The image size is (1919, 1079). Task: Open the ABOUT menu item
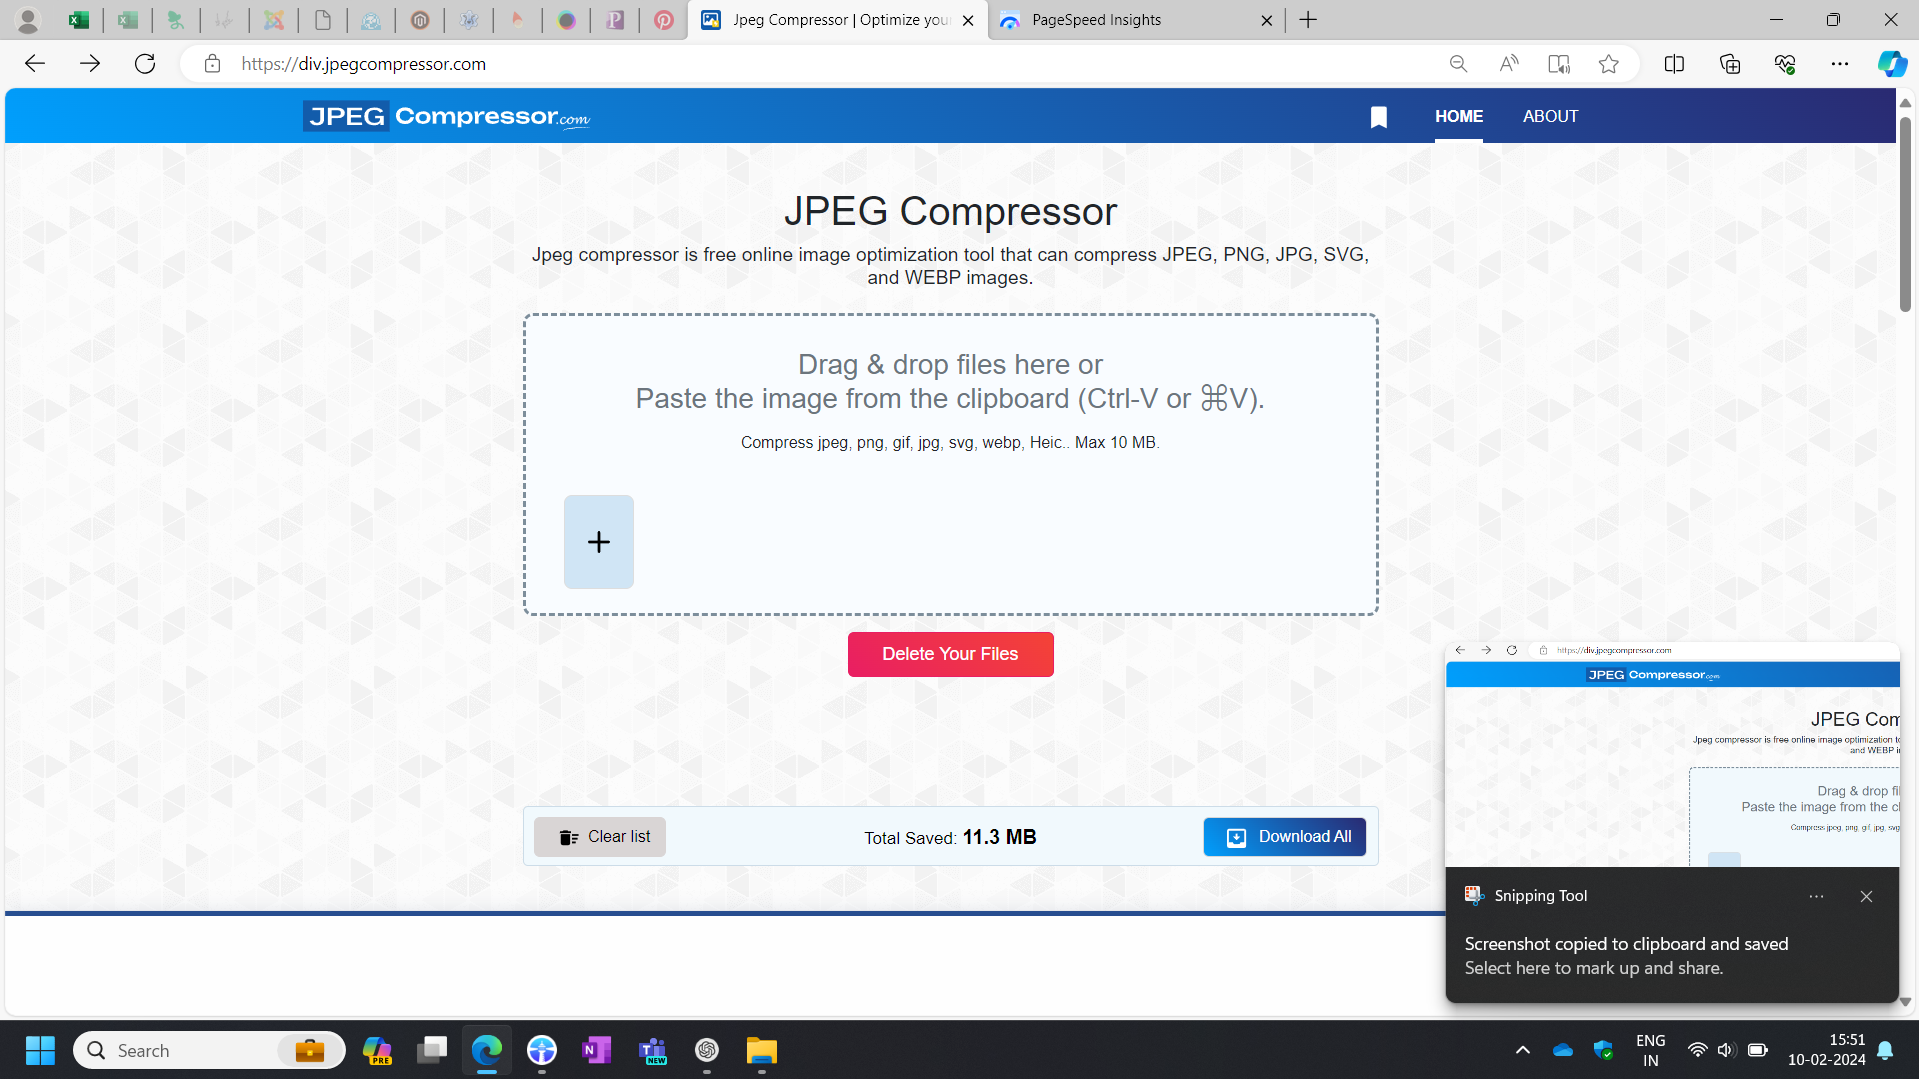[x=1550, y=116]
